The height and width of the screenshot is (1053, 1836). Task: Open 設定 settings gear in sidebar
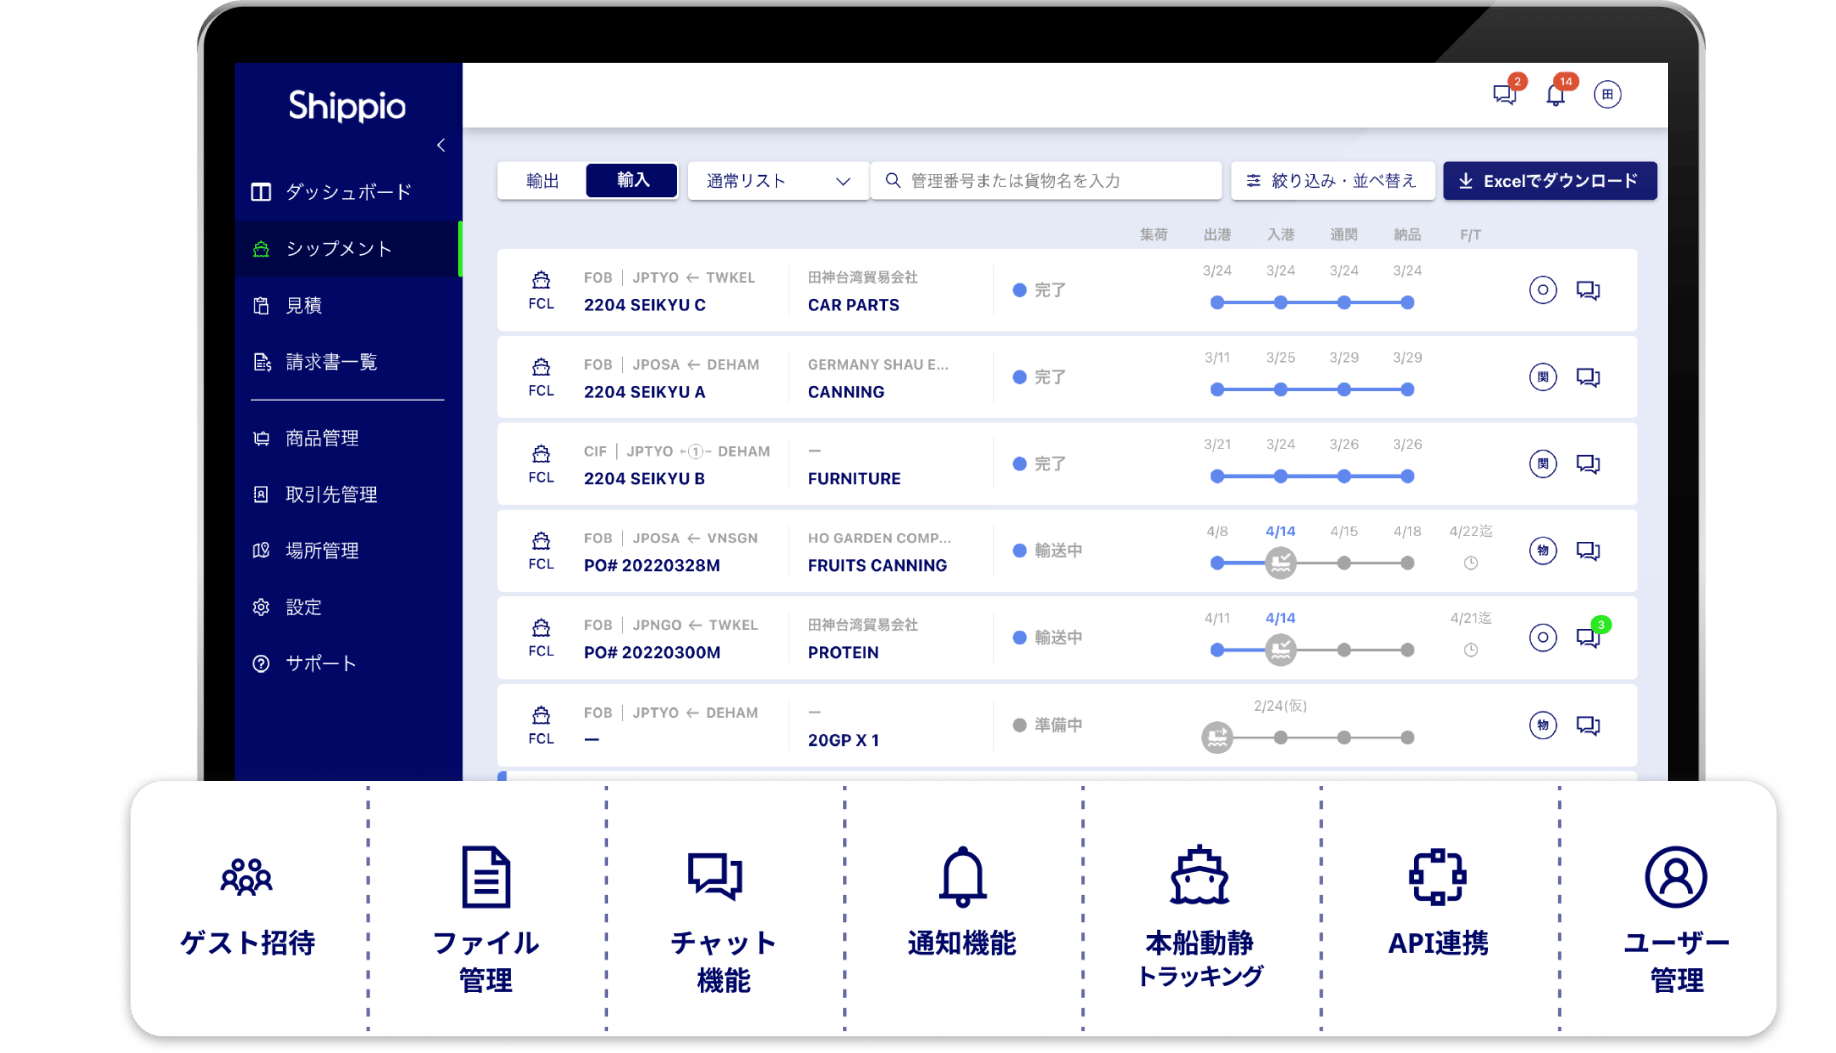point(261,607)
